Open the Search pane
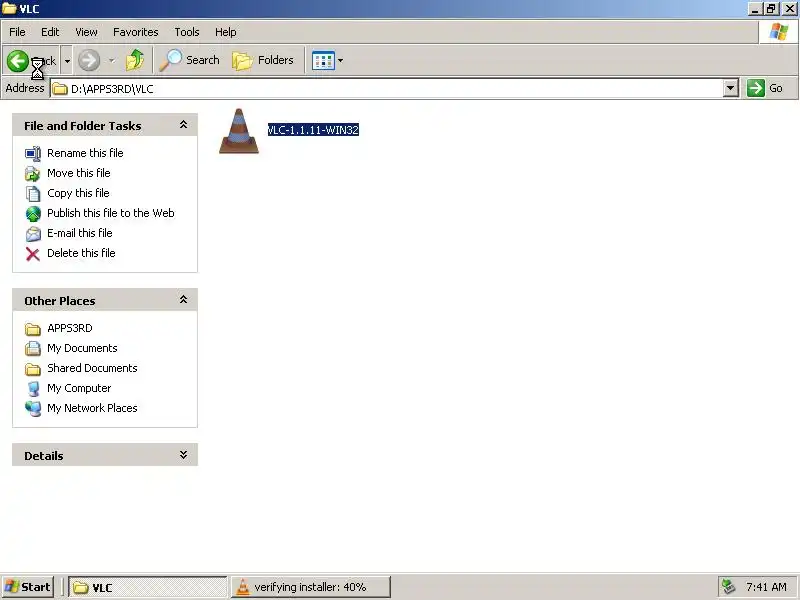Screen dimensions: 800x600 (x=189, y=60)
